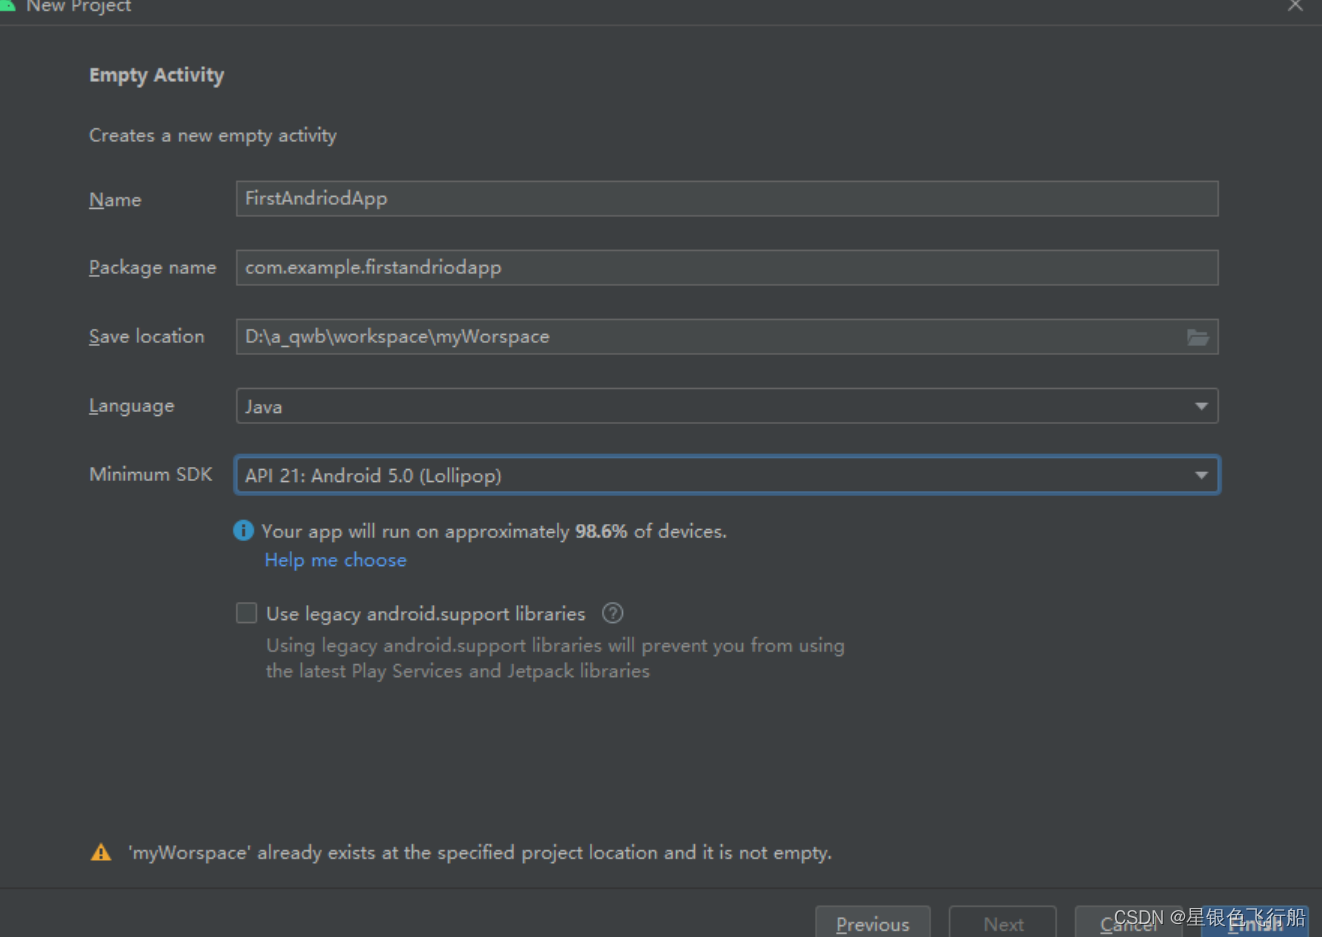1322x937 pixels.
Task: Open the Help me choose link
Action: point(335,560)
